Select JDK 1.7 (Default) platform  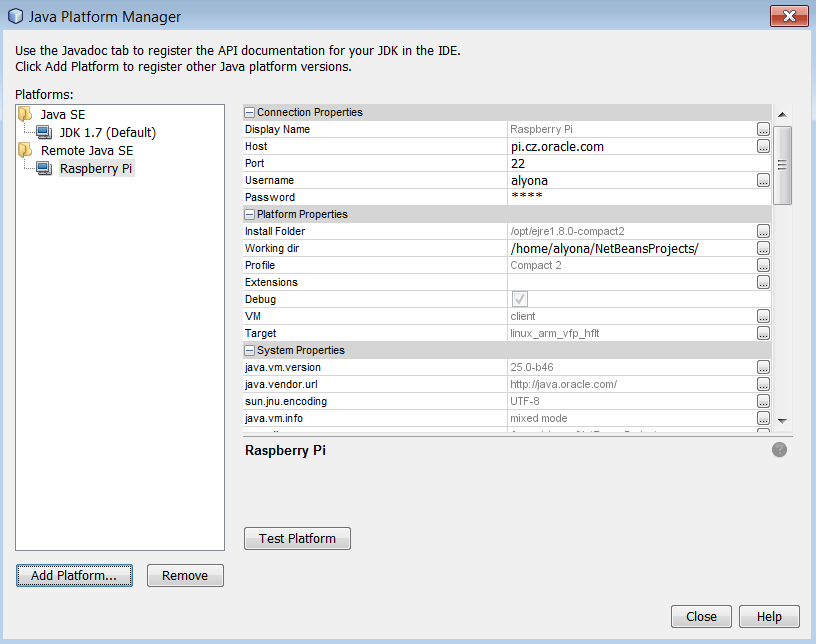(107, 132)
